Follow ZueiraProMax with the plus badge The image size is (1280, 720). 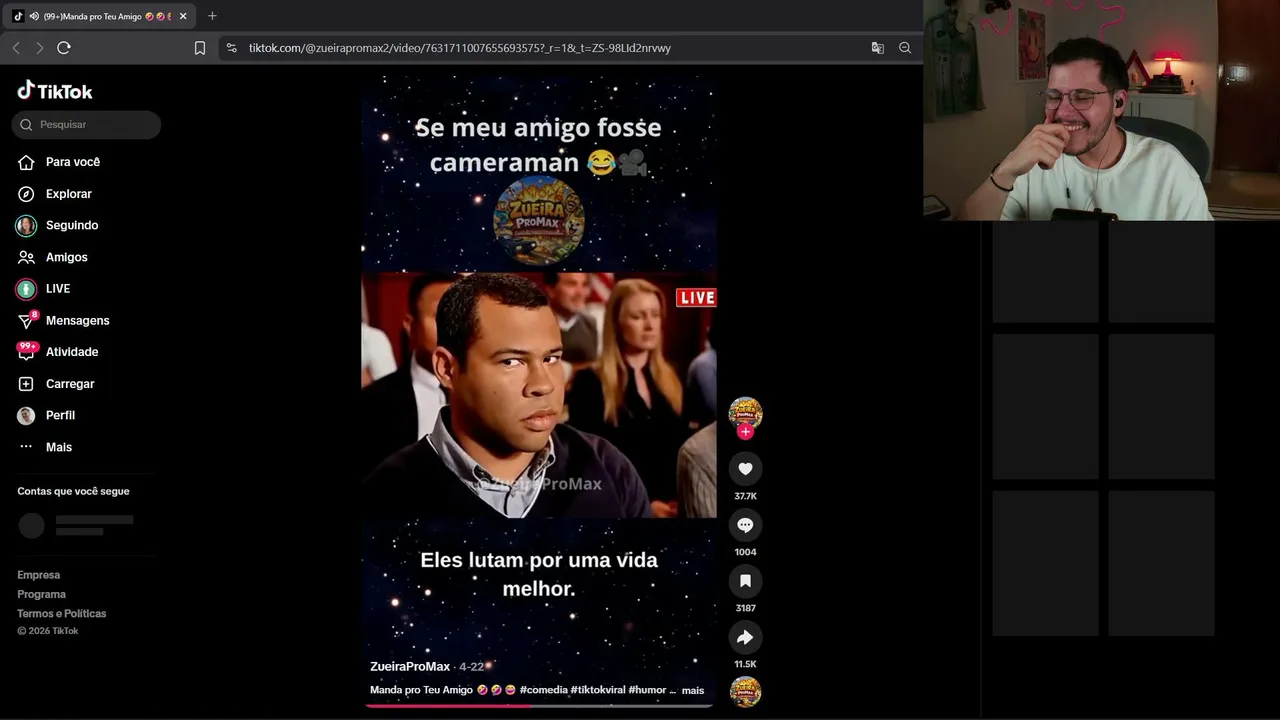pos(745,432)
